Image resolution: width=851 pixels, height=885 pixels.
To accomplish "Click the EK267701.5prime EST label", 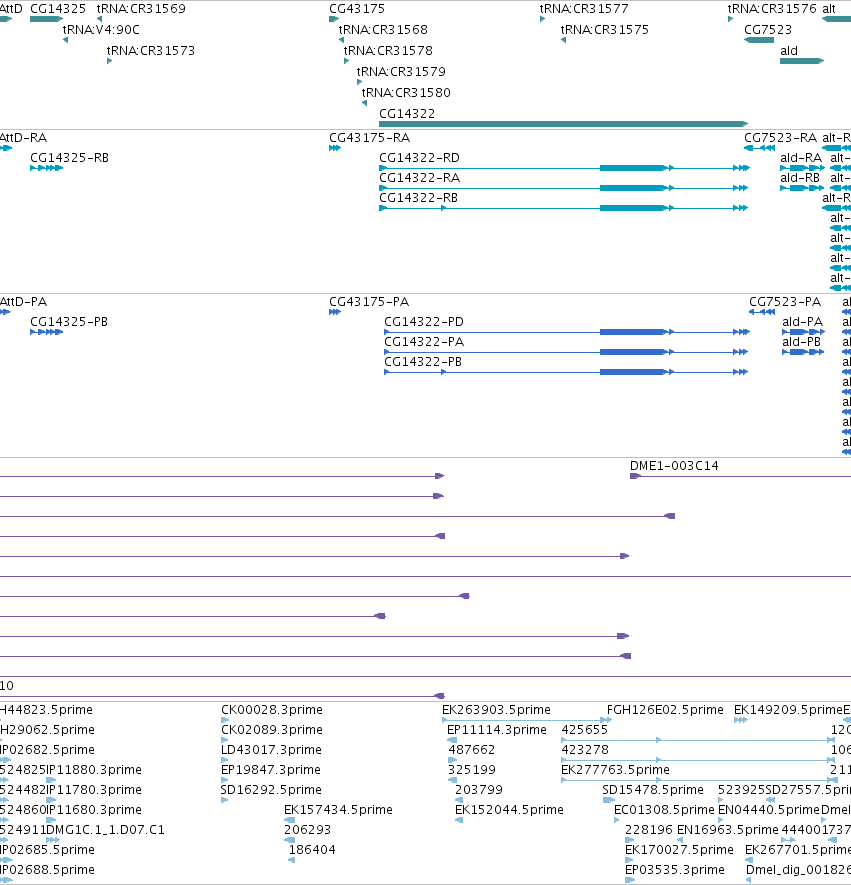I will [798, 850].
